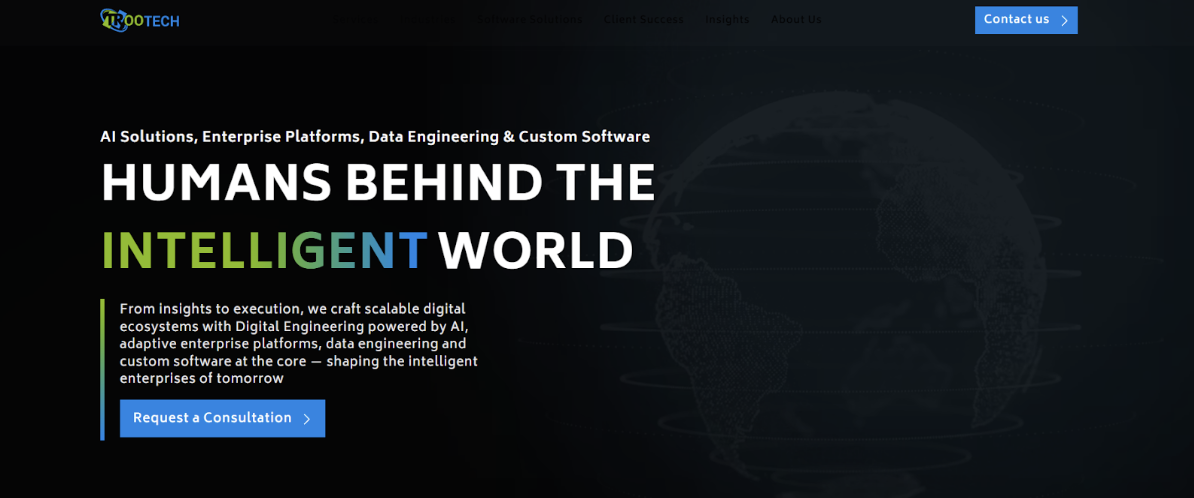Expand the Software Solutions menu
This screenshot has height=498, width=1194.
[x=530, y=20]
